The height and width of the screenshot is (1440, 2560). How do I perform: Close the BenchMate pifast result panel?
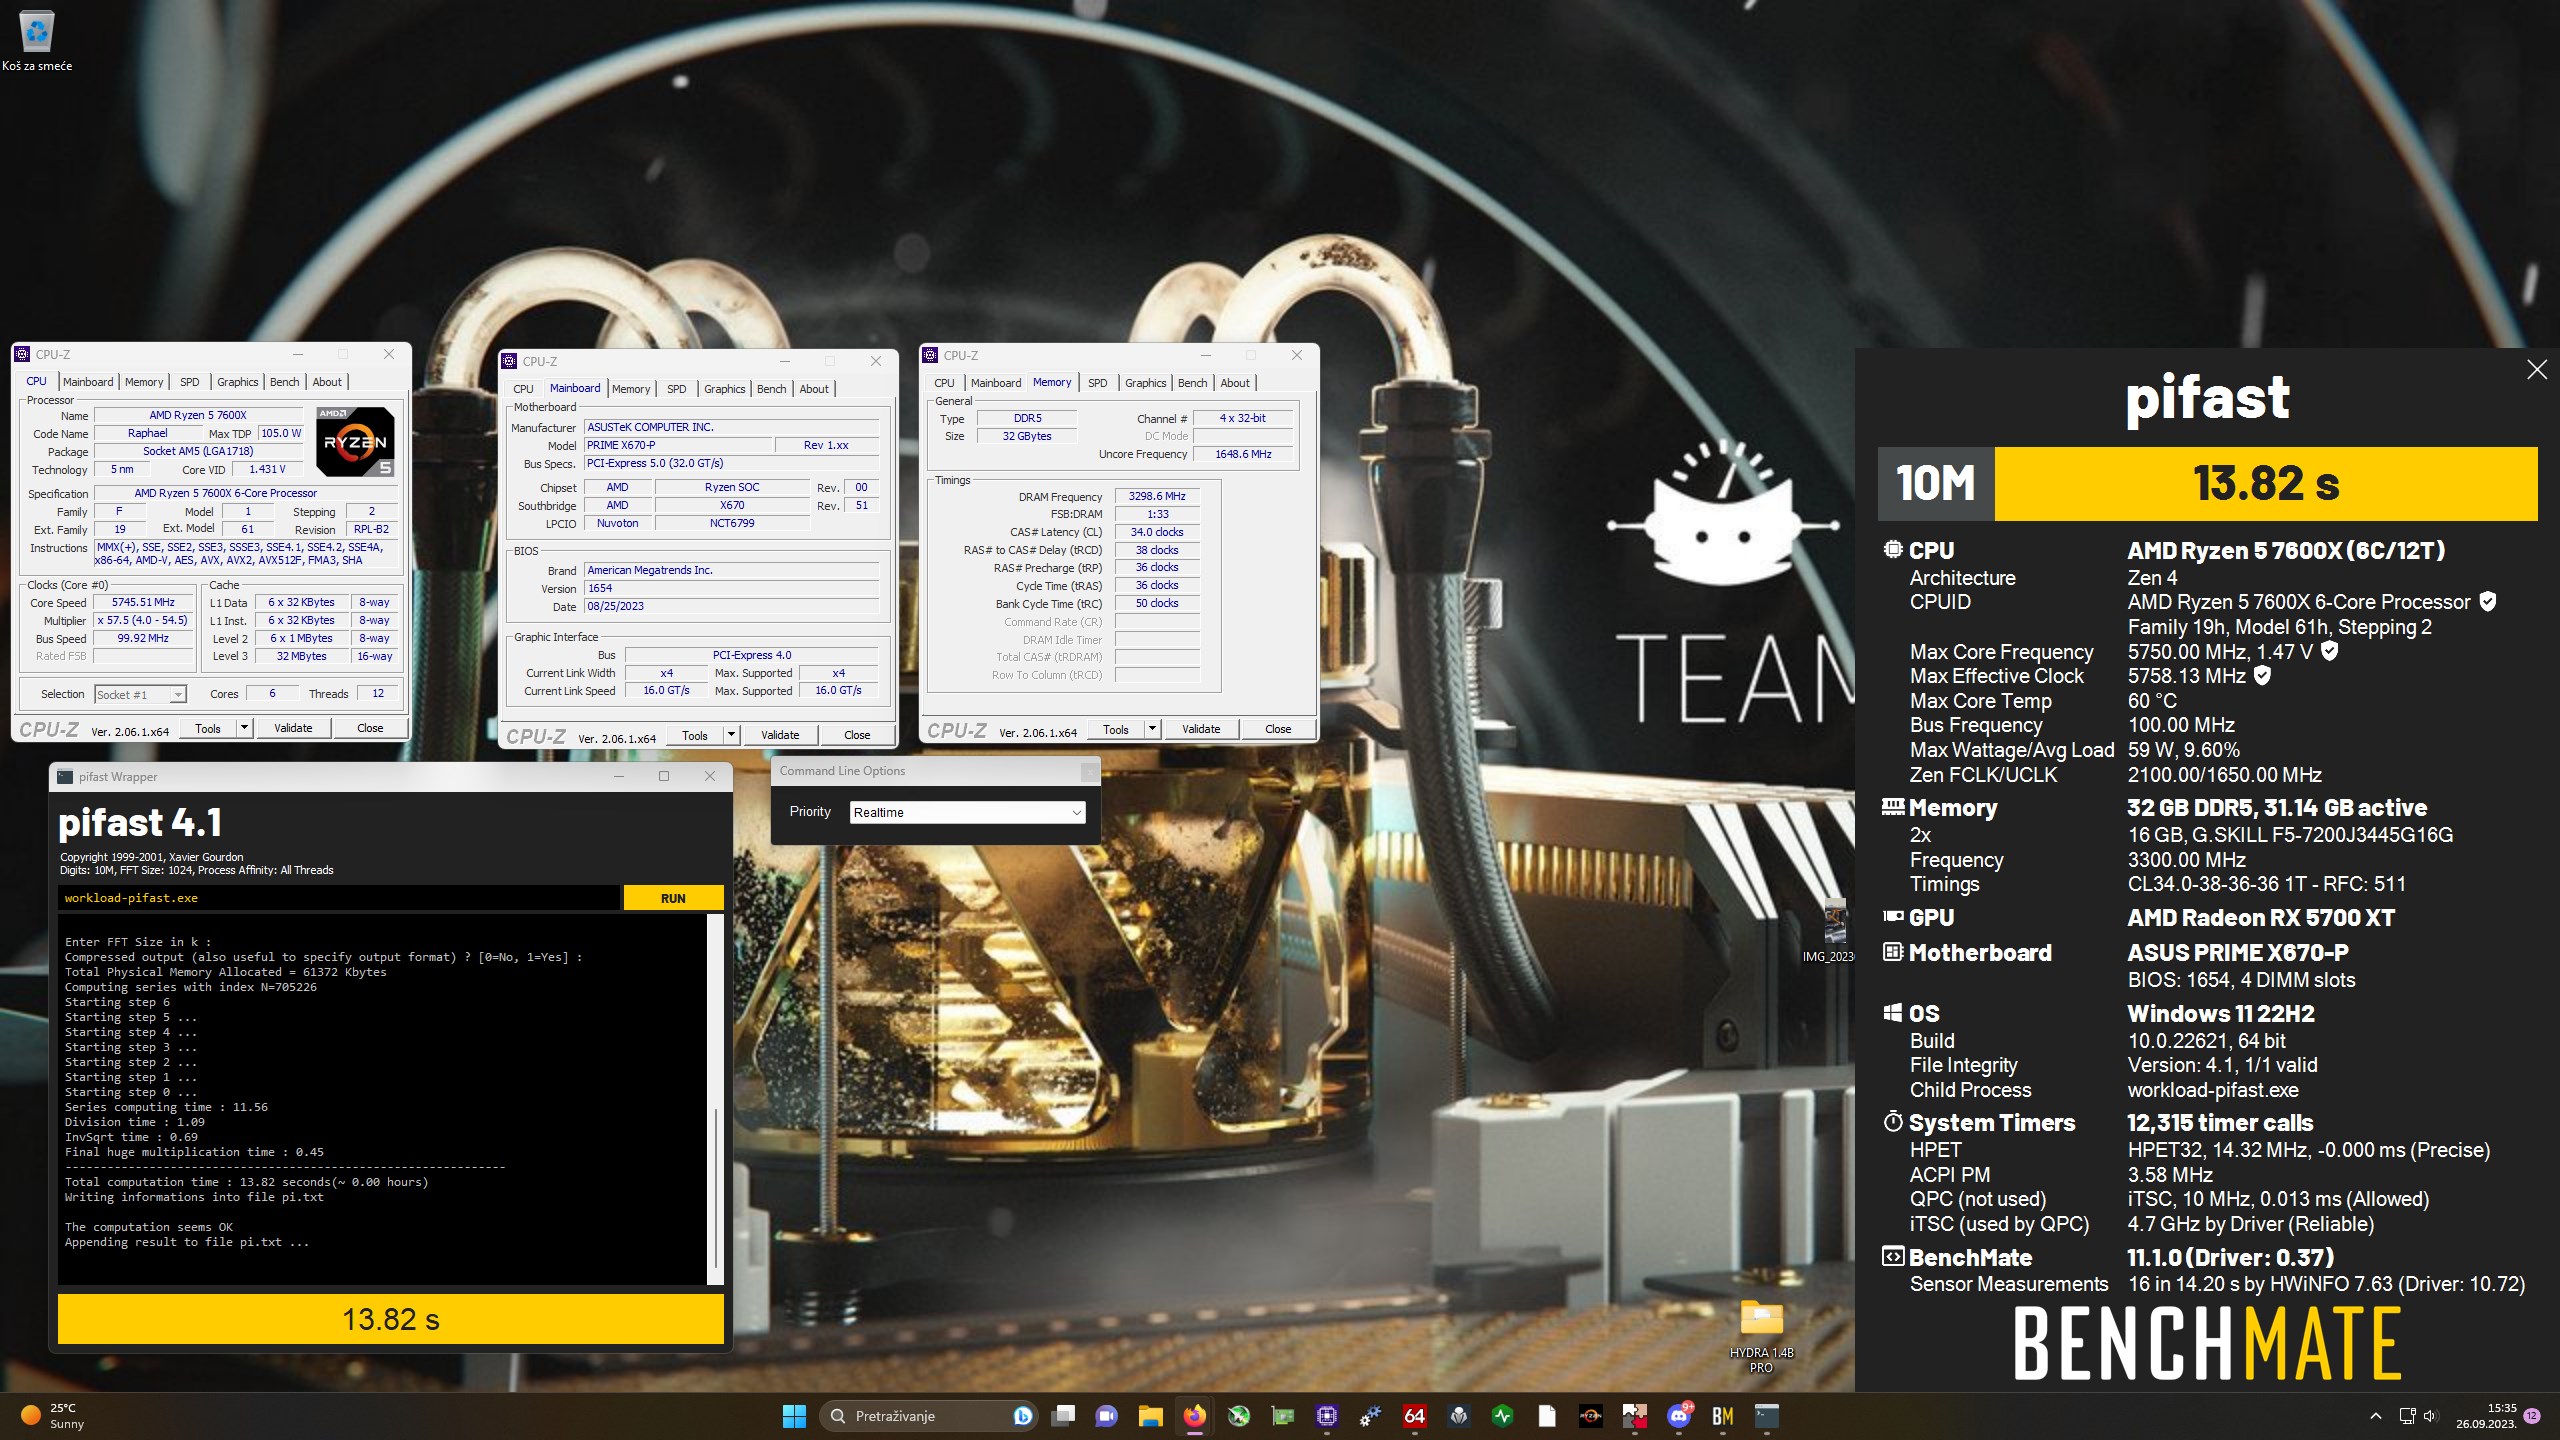(2537, 370)
